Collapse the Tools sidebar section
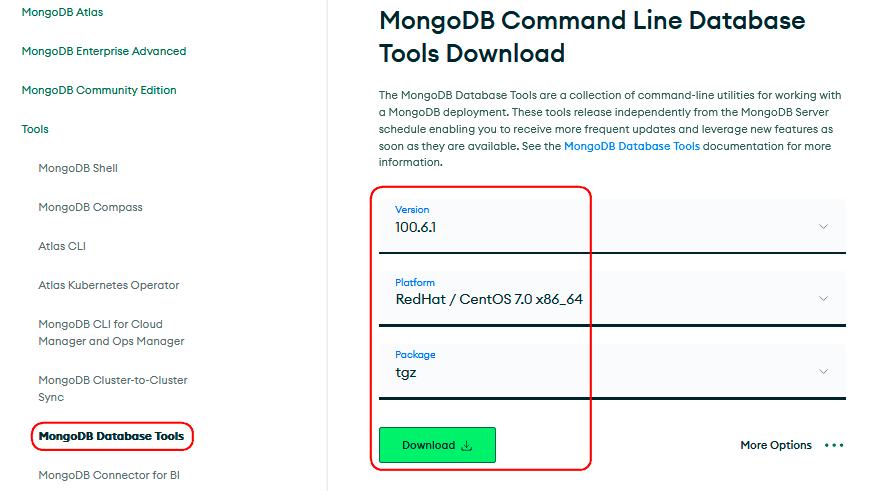Viewport: 883px width, 491px height. coord(35,129)
